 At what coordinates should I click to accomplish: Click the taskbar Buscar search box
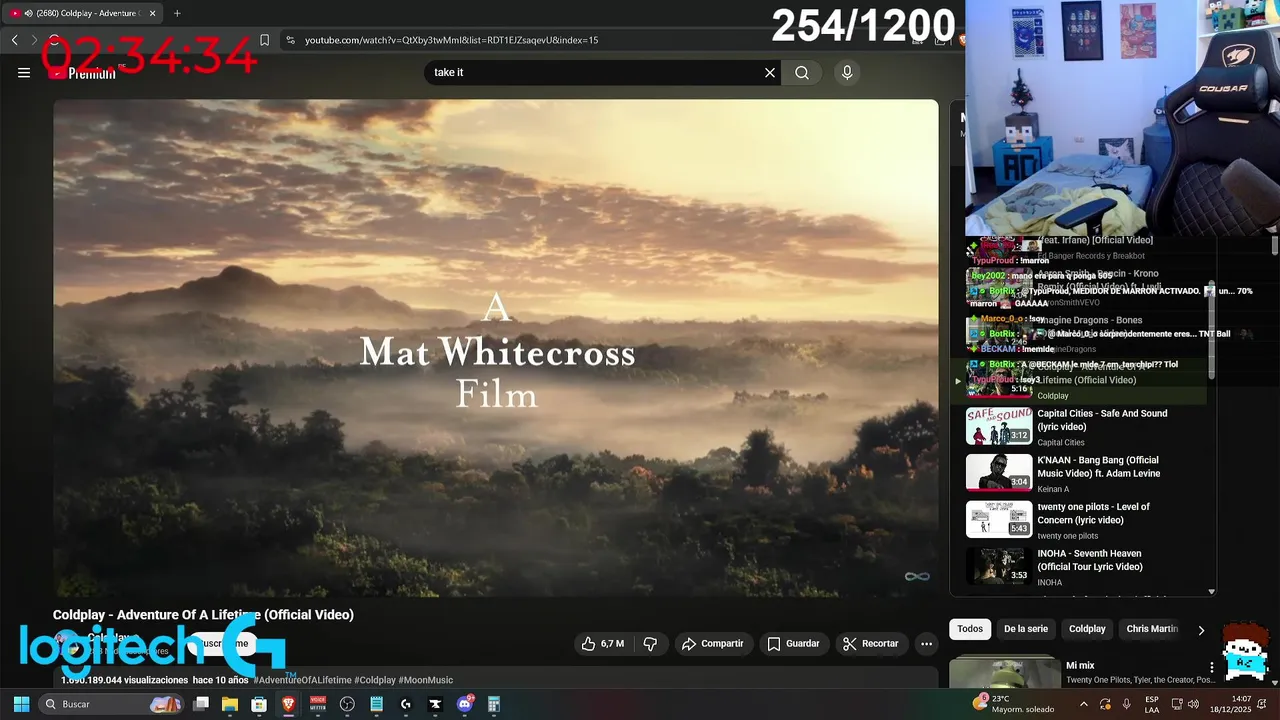click(112, 704)
